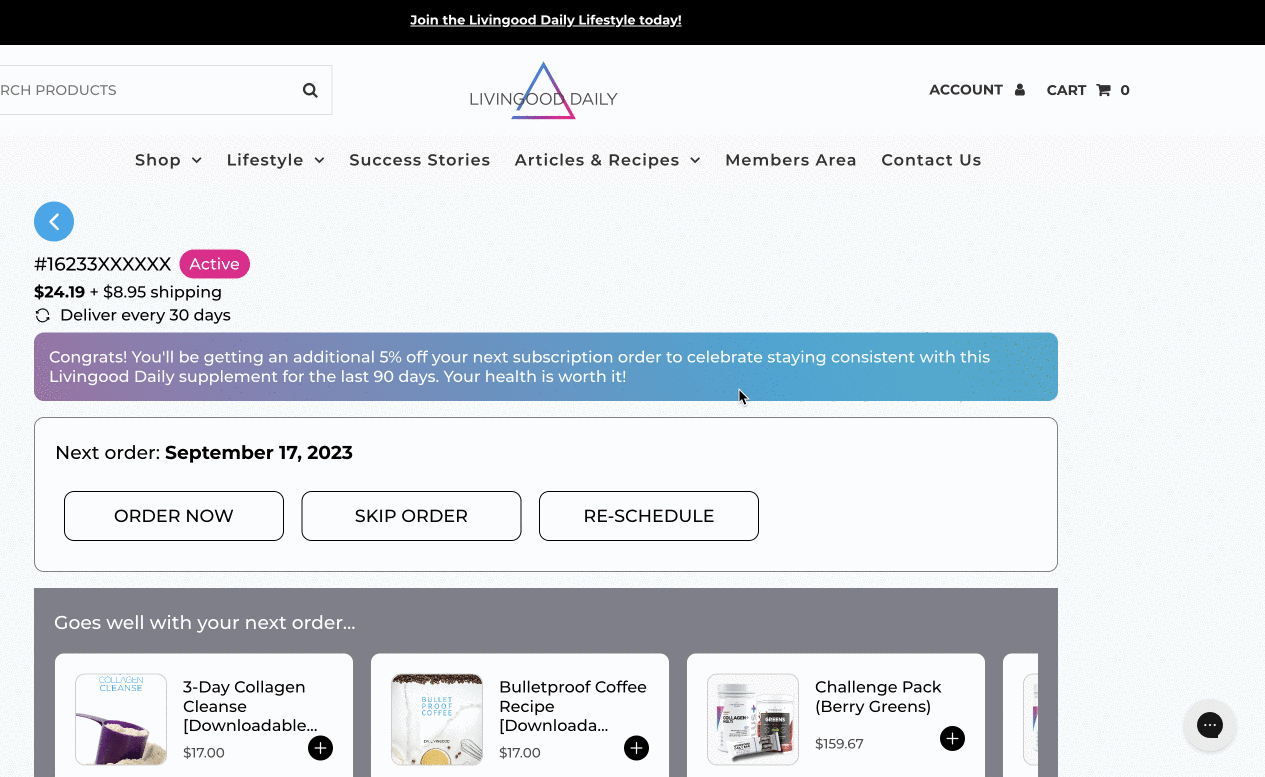
Task: Open the shopping cart icon
Action: (1104, 90)
